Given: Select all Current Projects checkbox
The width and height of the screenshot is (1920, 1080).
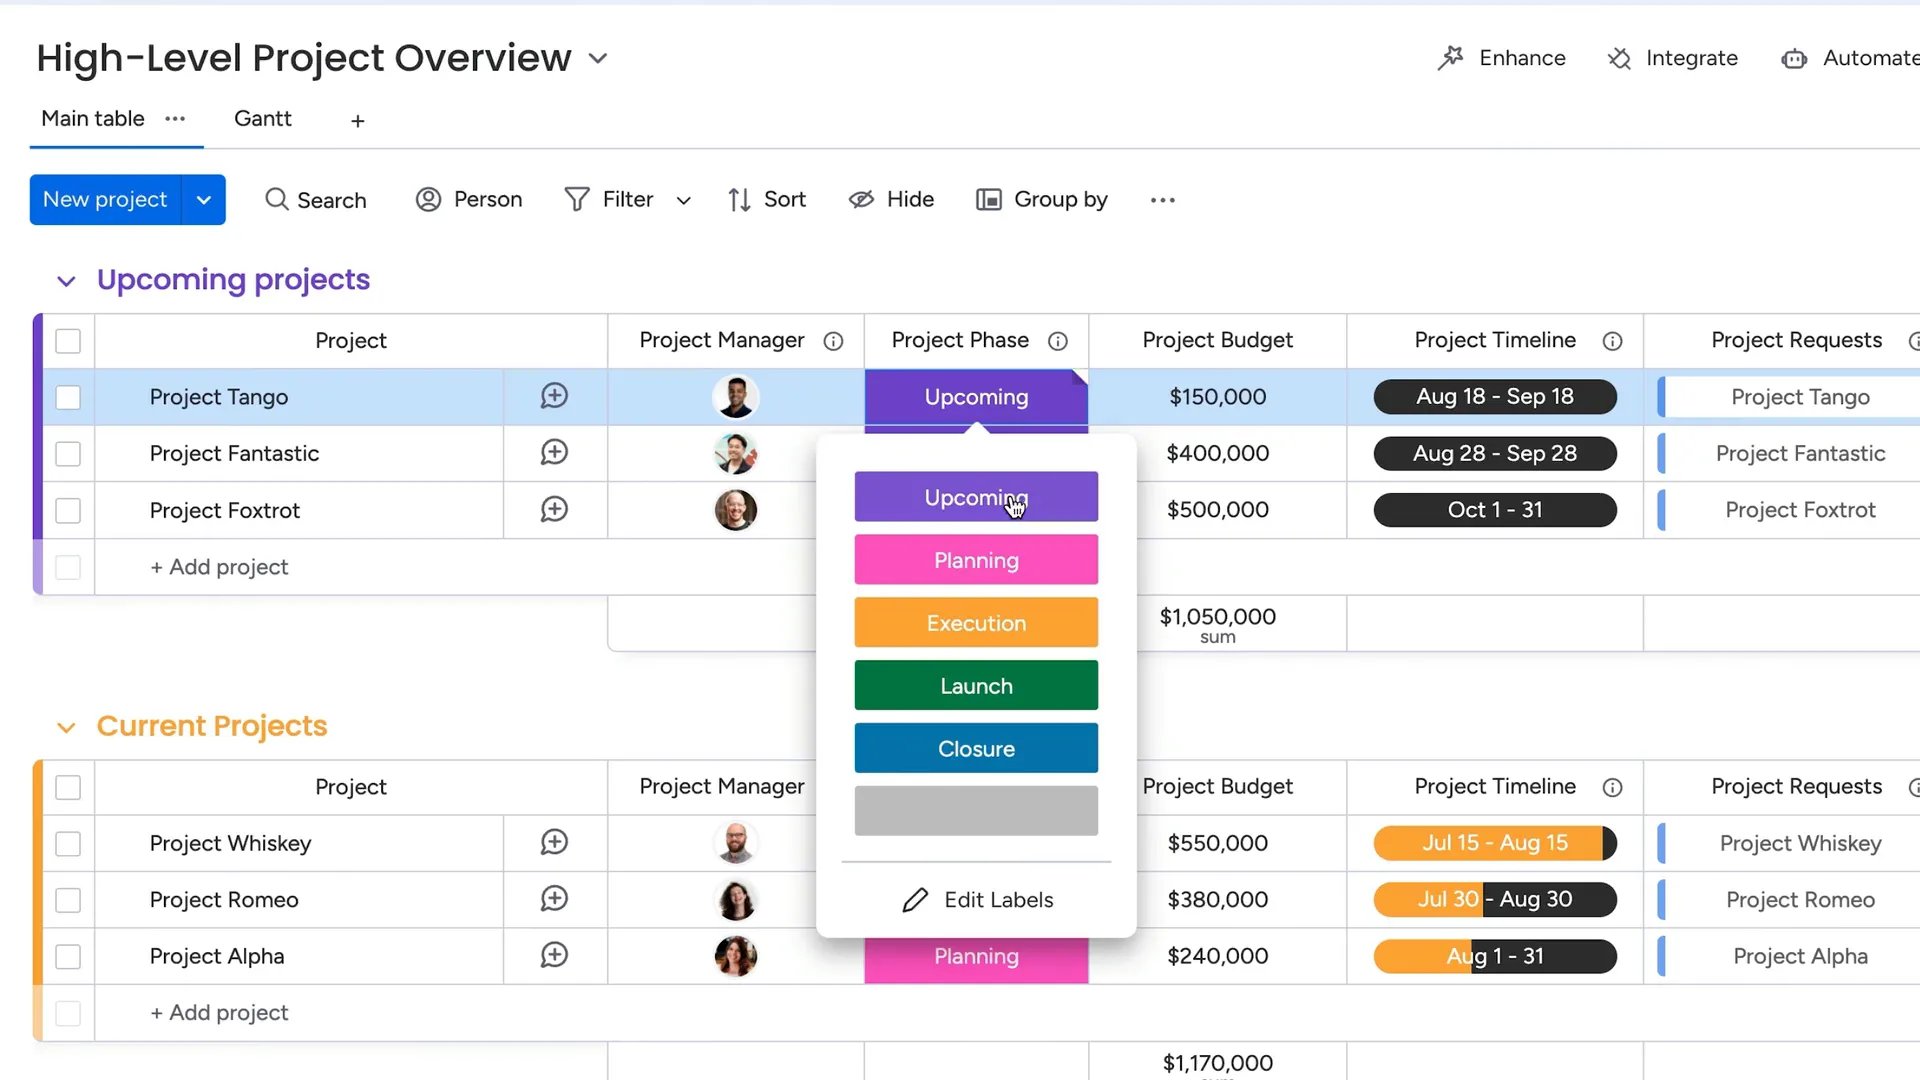Looking at the screenshot, I should click(68, 787).
